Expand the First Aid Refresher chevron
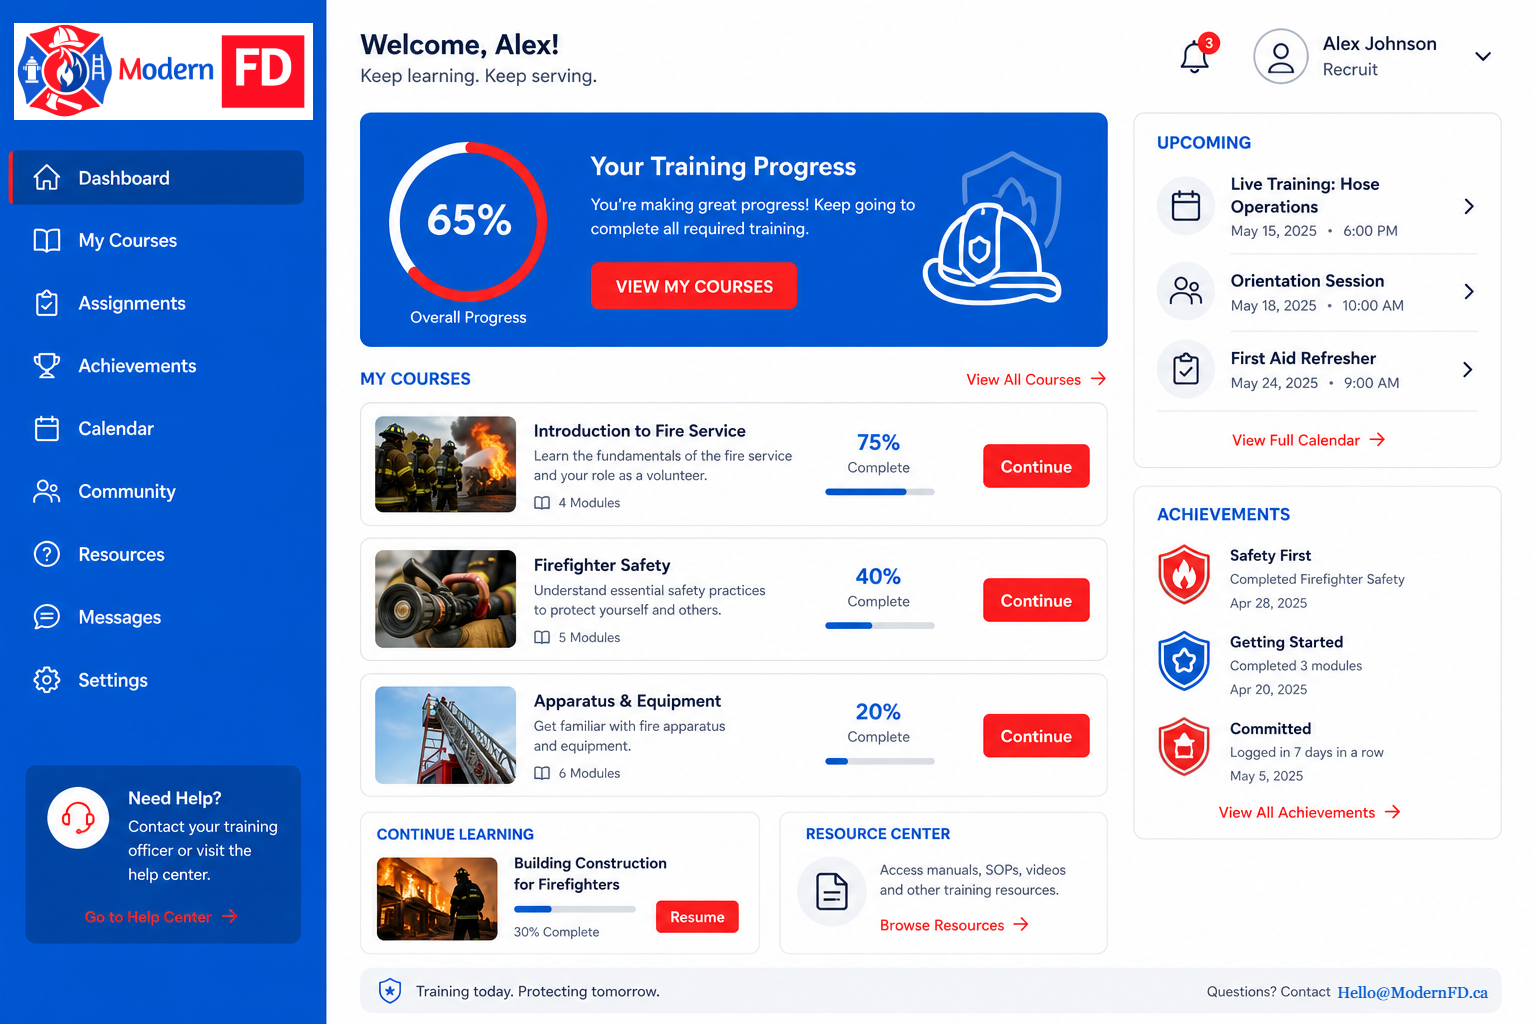 point(1468,369)
